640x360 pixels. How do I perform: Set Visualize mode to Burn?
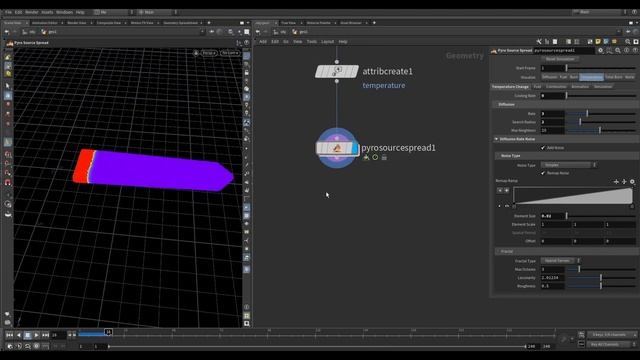pos(573,77)
